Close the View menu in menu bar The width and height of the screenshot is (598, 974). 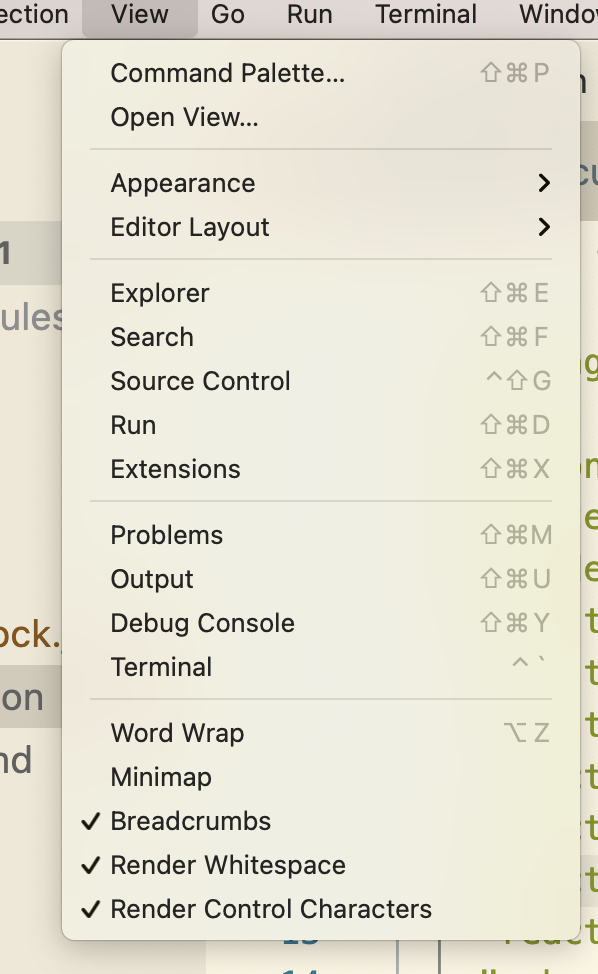click(x=140, y=15)
